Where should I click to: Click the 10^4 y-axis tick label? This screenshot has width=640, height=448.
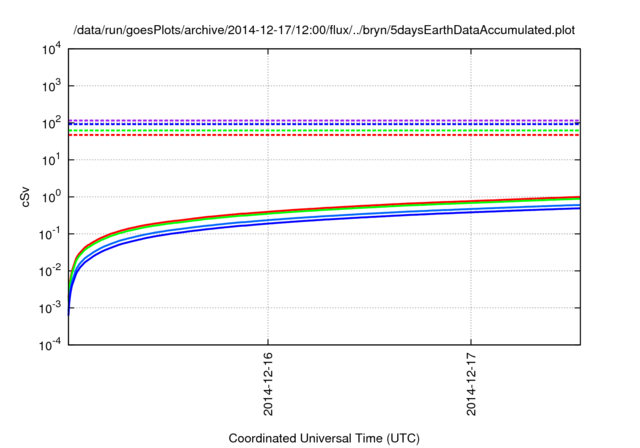pyautogui.click(x=52, y=49)
